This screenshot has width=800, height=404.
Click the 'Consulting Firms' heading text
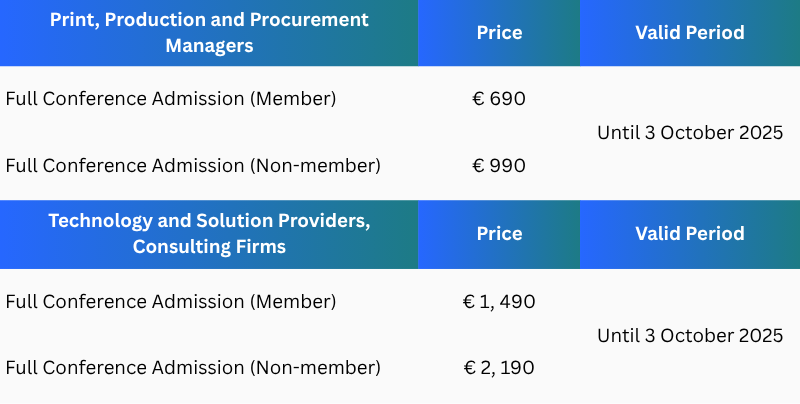pyautogui.click(x=210, y=247)
